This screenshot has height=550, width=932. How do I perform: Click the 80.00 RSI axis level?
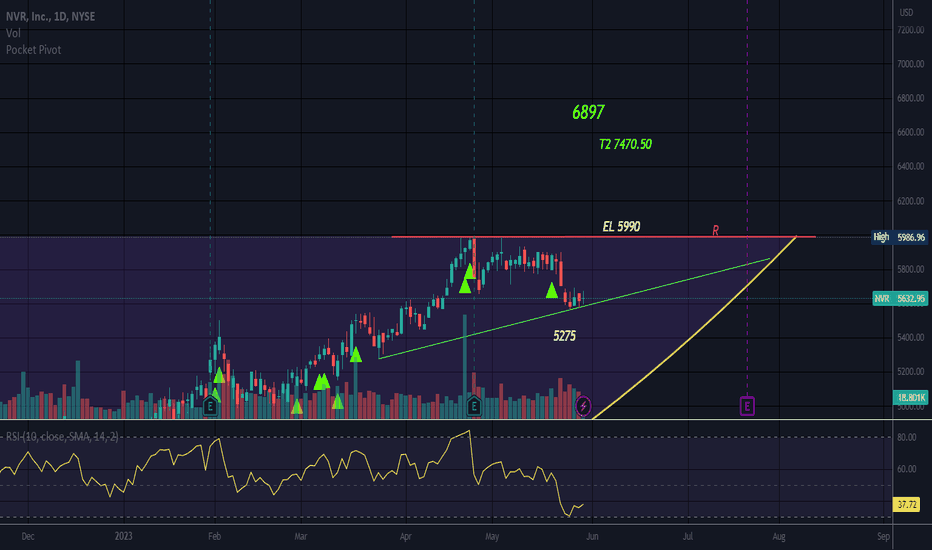pyautogui.click(x=906, y=437)
